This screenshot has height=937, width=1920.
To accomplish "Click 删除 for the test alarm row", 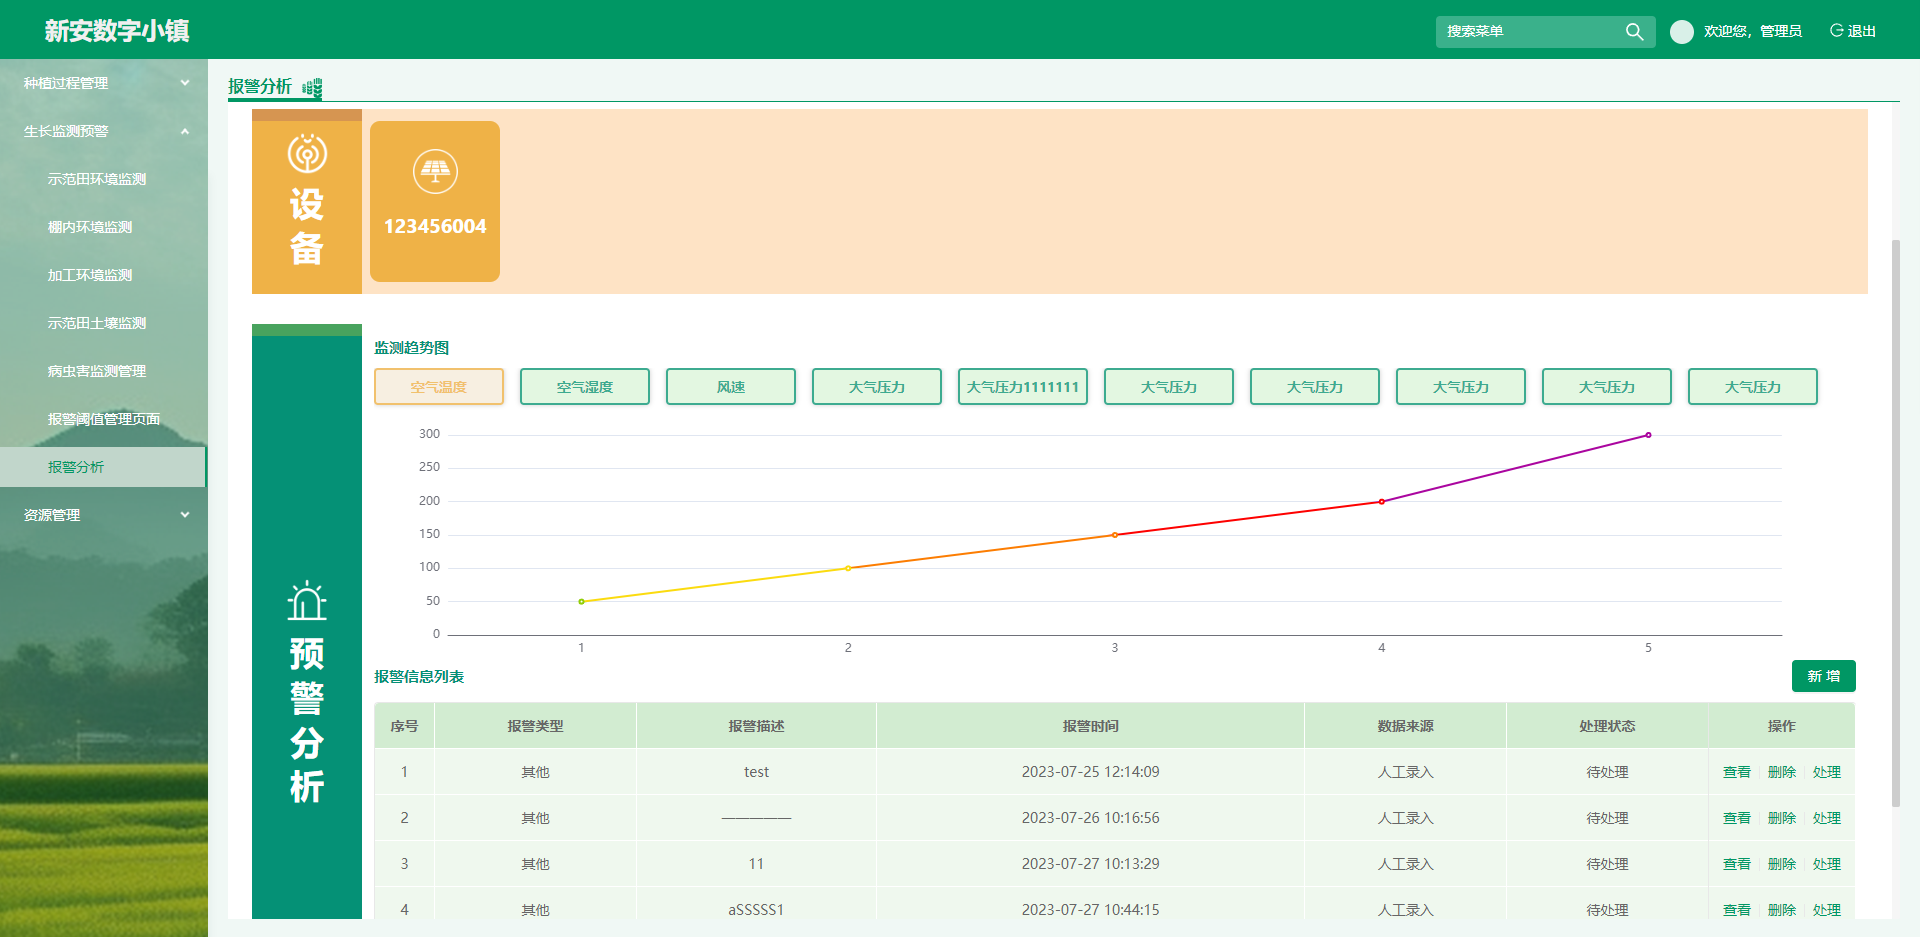I will coord(1782,772).
